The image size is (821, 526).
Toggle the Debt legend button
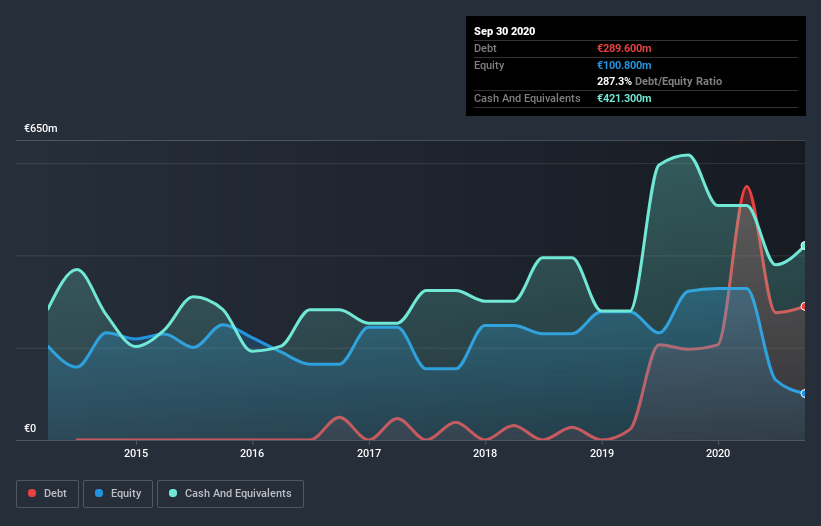click(47, 494)
